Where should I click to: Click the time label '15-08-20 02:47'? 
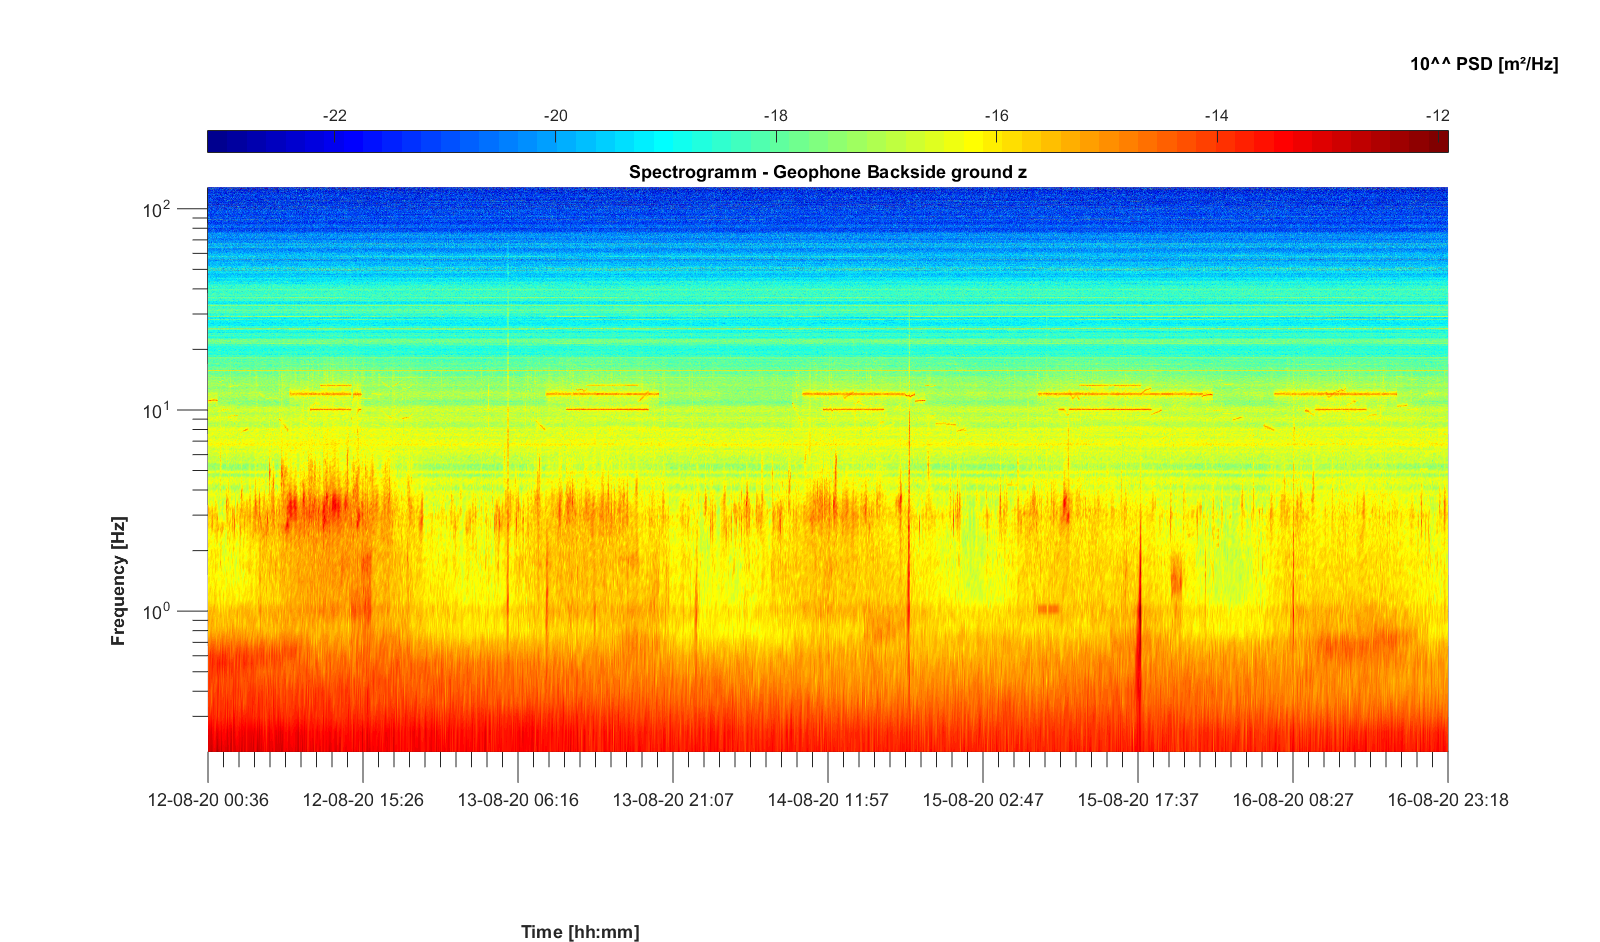click(x=983, y=800)
